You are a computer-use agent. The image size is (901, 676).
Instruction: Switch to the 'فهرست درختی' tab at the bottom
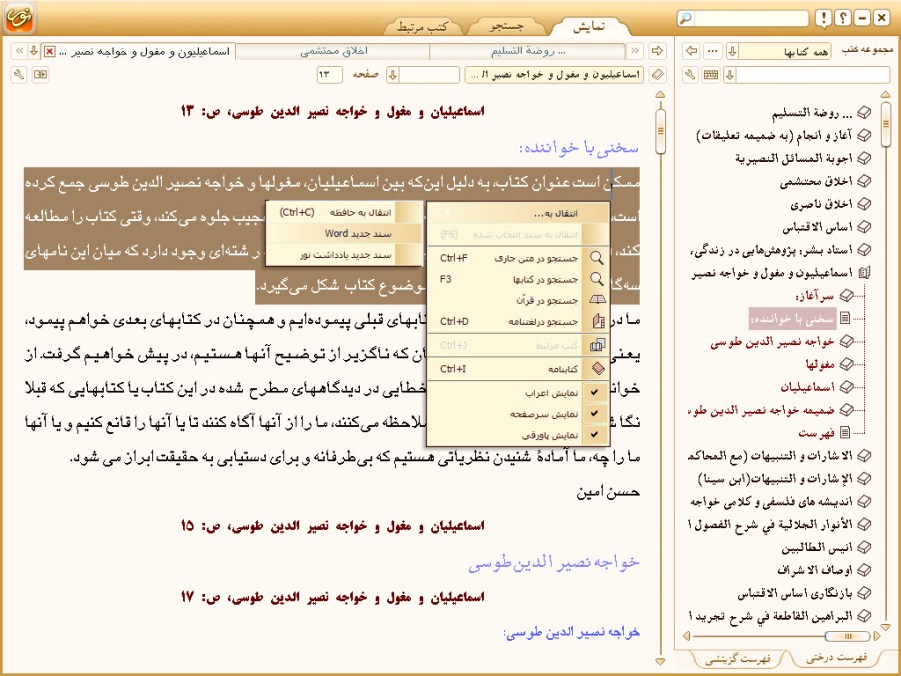point(835,658)
